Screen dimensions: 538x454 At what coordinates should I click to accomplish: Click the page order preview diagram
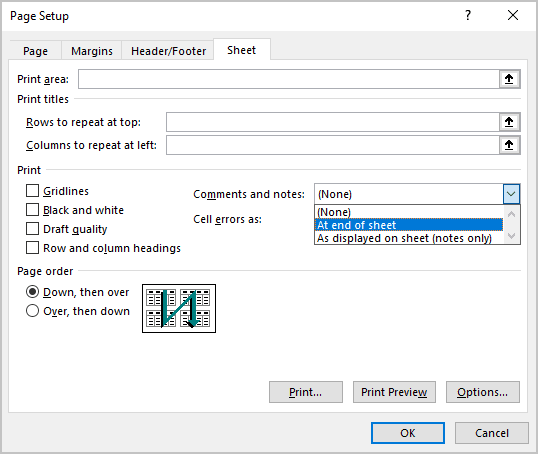point(179,308)
